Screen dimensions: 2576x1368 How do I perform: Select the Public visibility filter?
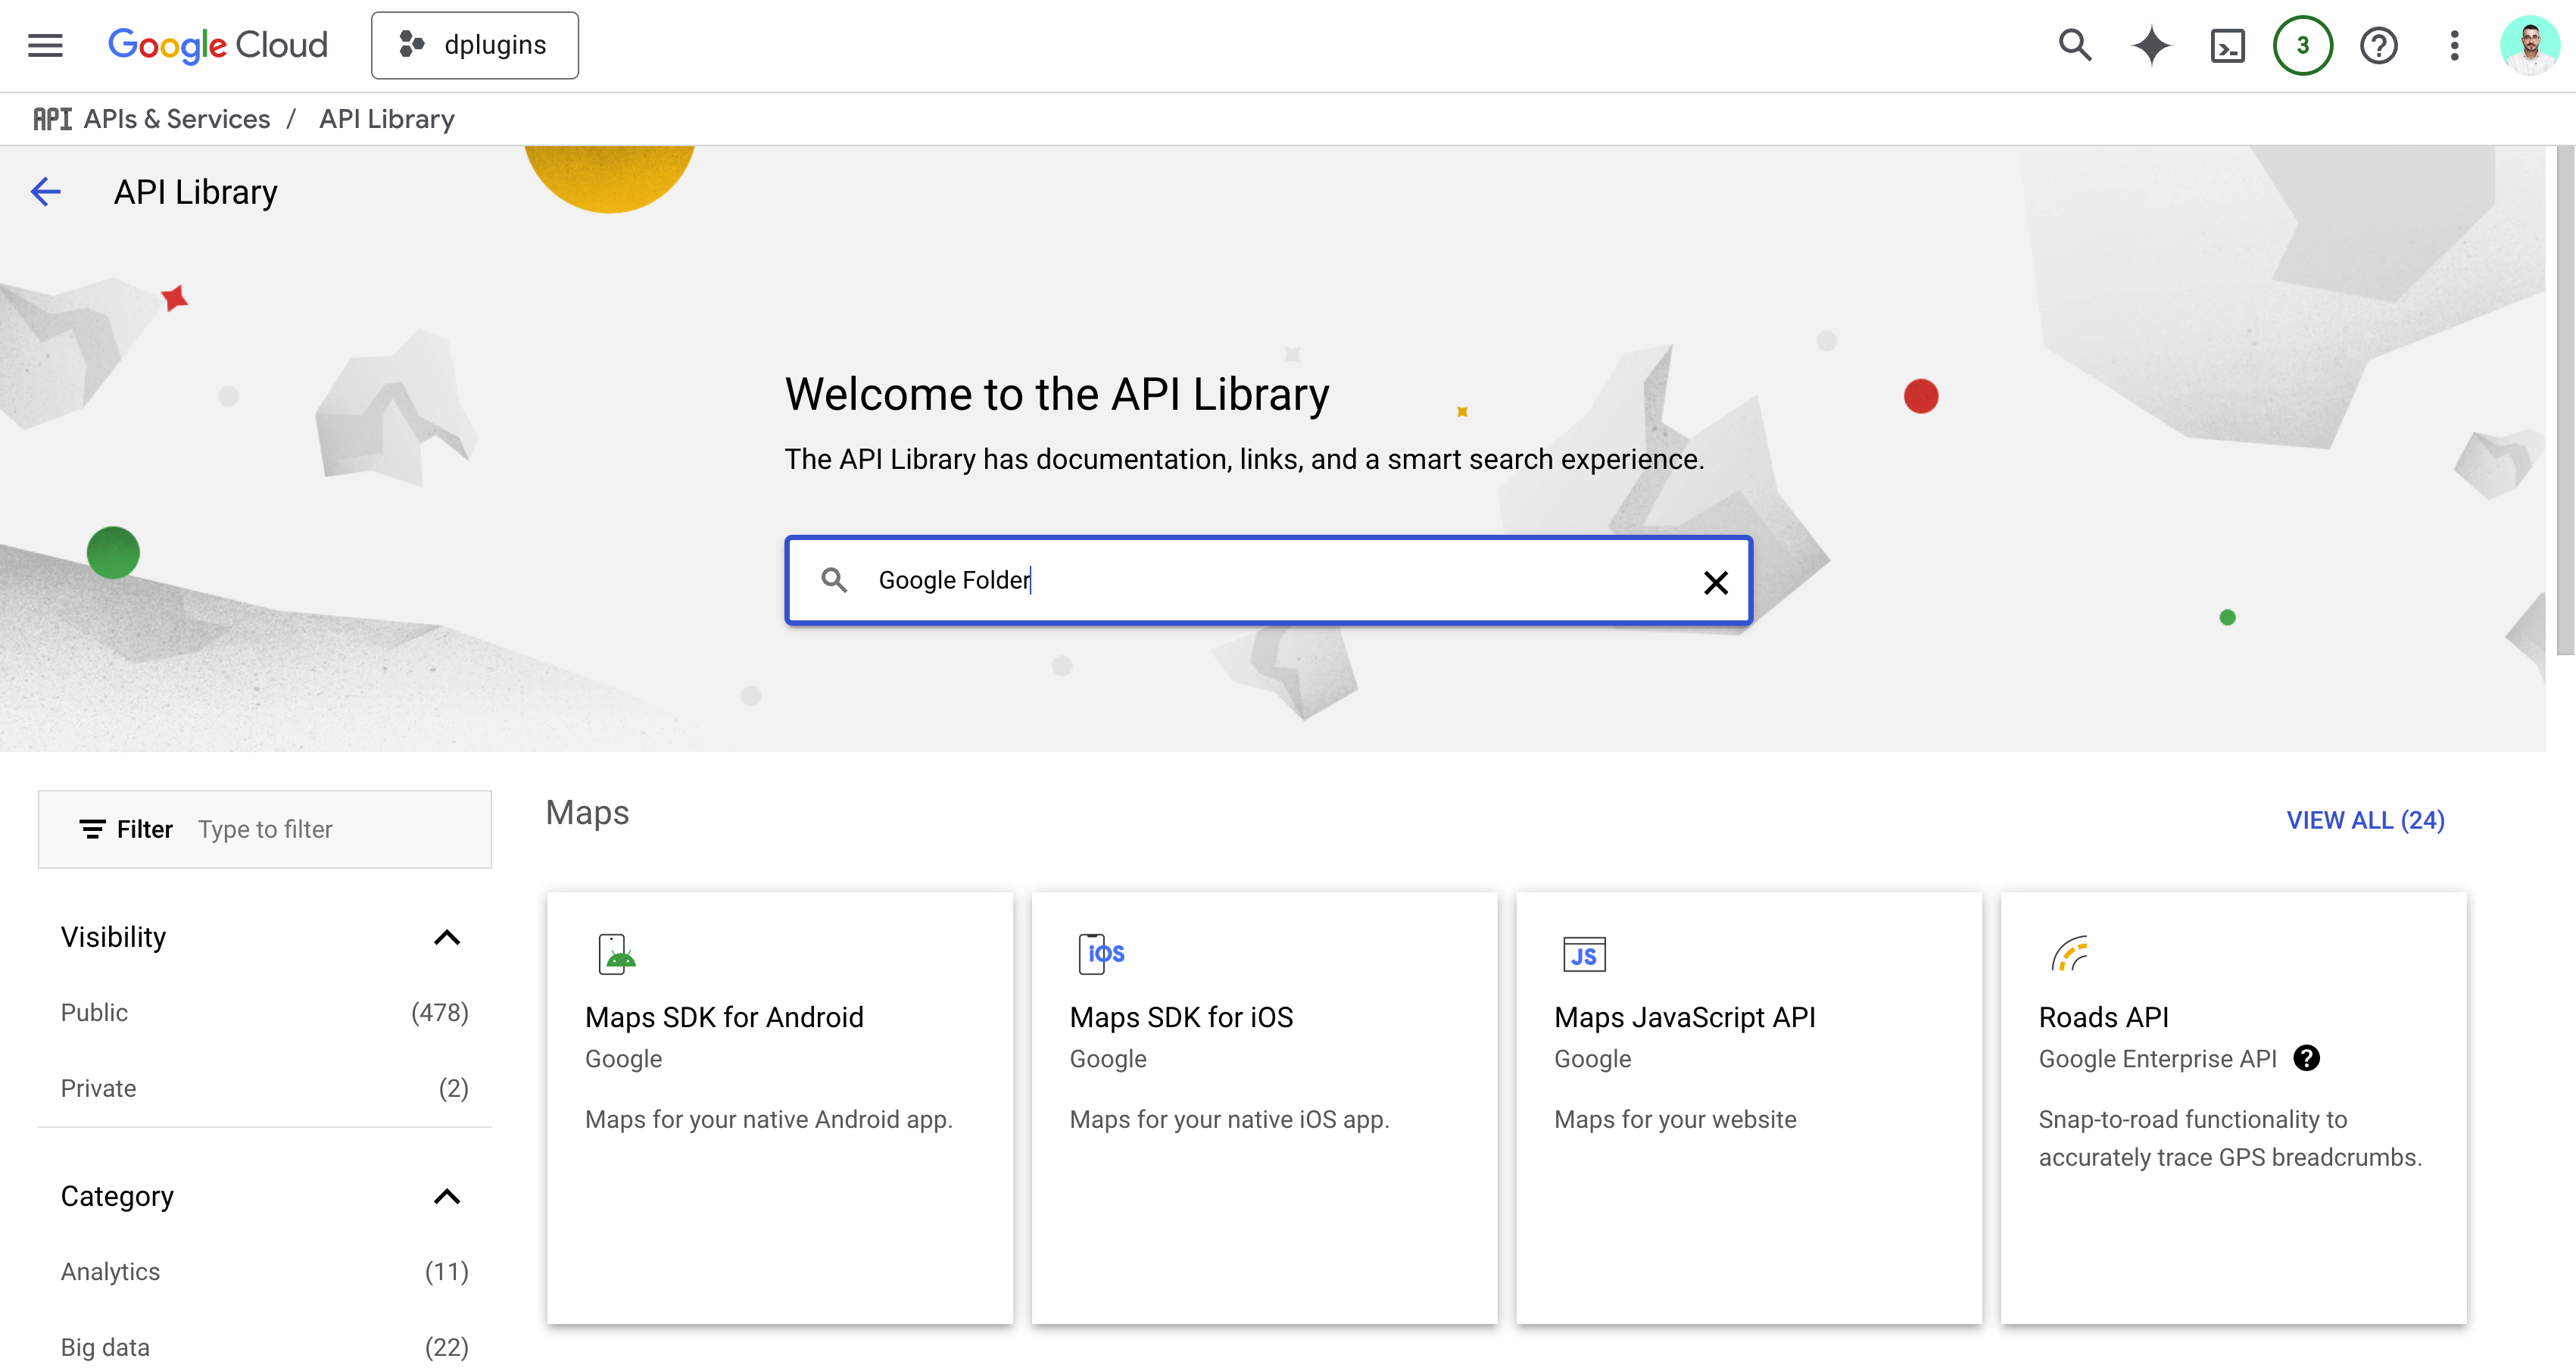264,1012
